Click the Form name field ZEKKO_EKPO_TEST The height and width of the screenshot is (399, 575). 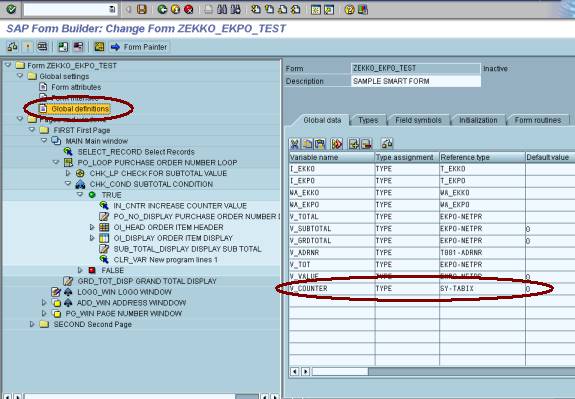(415, 68)
